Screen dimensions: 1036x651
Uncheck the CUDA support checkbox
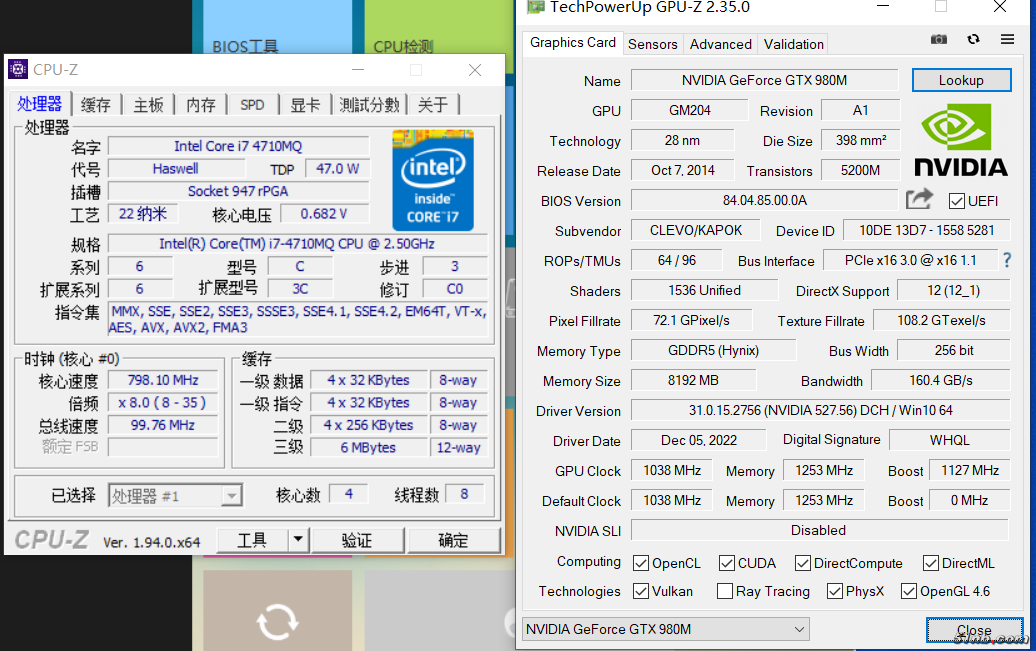click(x=727, y=563)
